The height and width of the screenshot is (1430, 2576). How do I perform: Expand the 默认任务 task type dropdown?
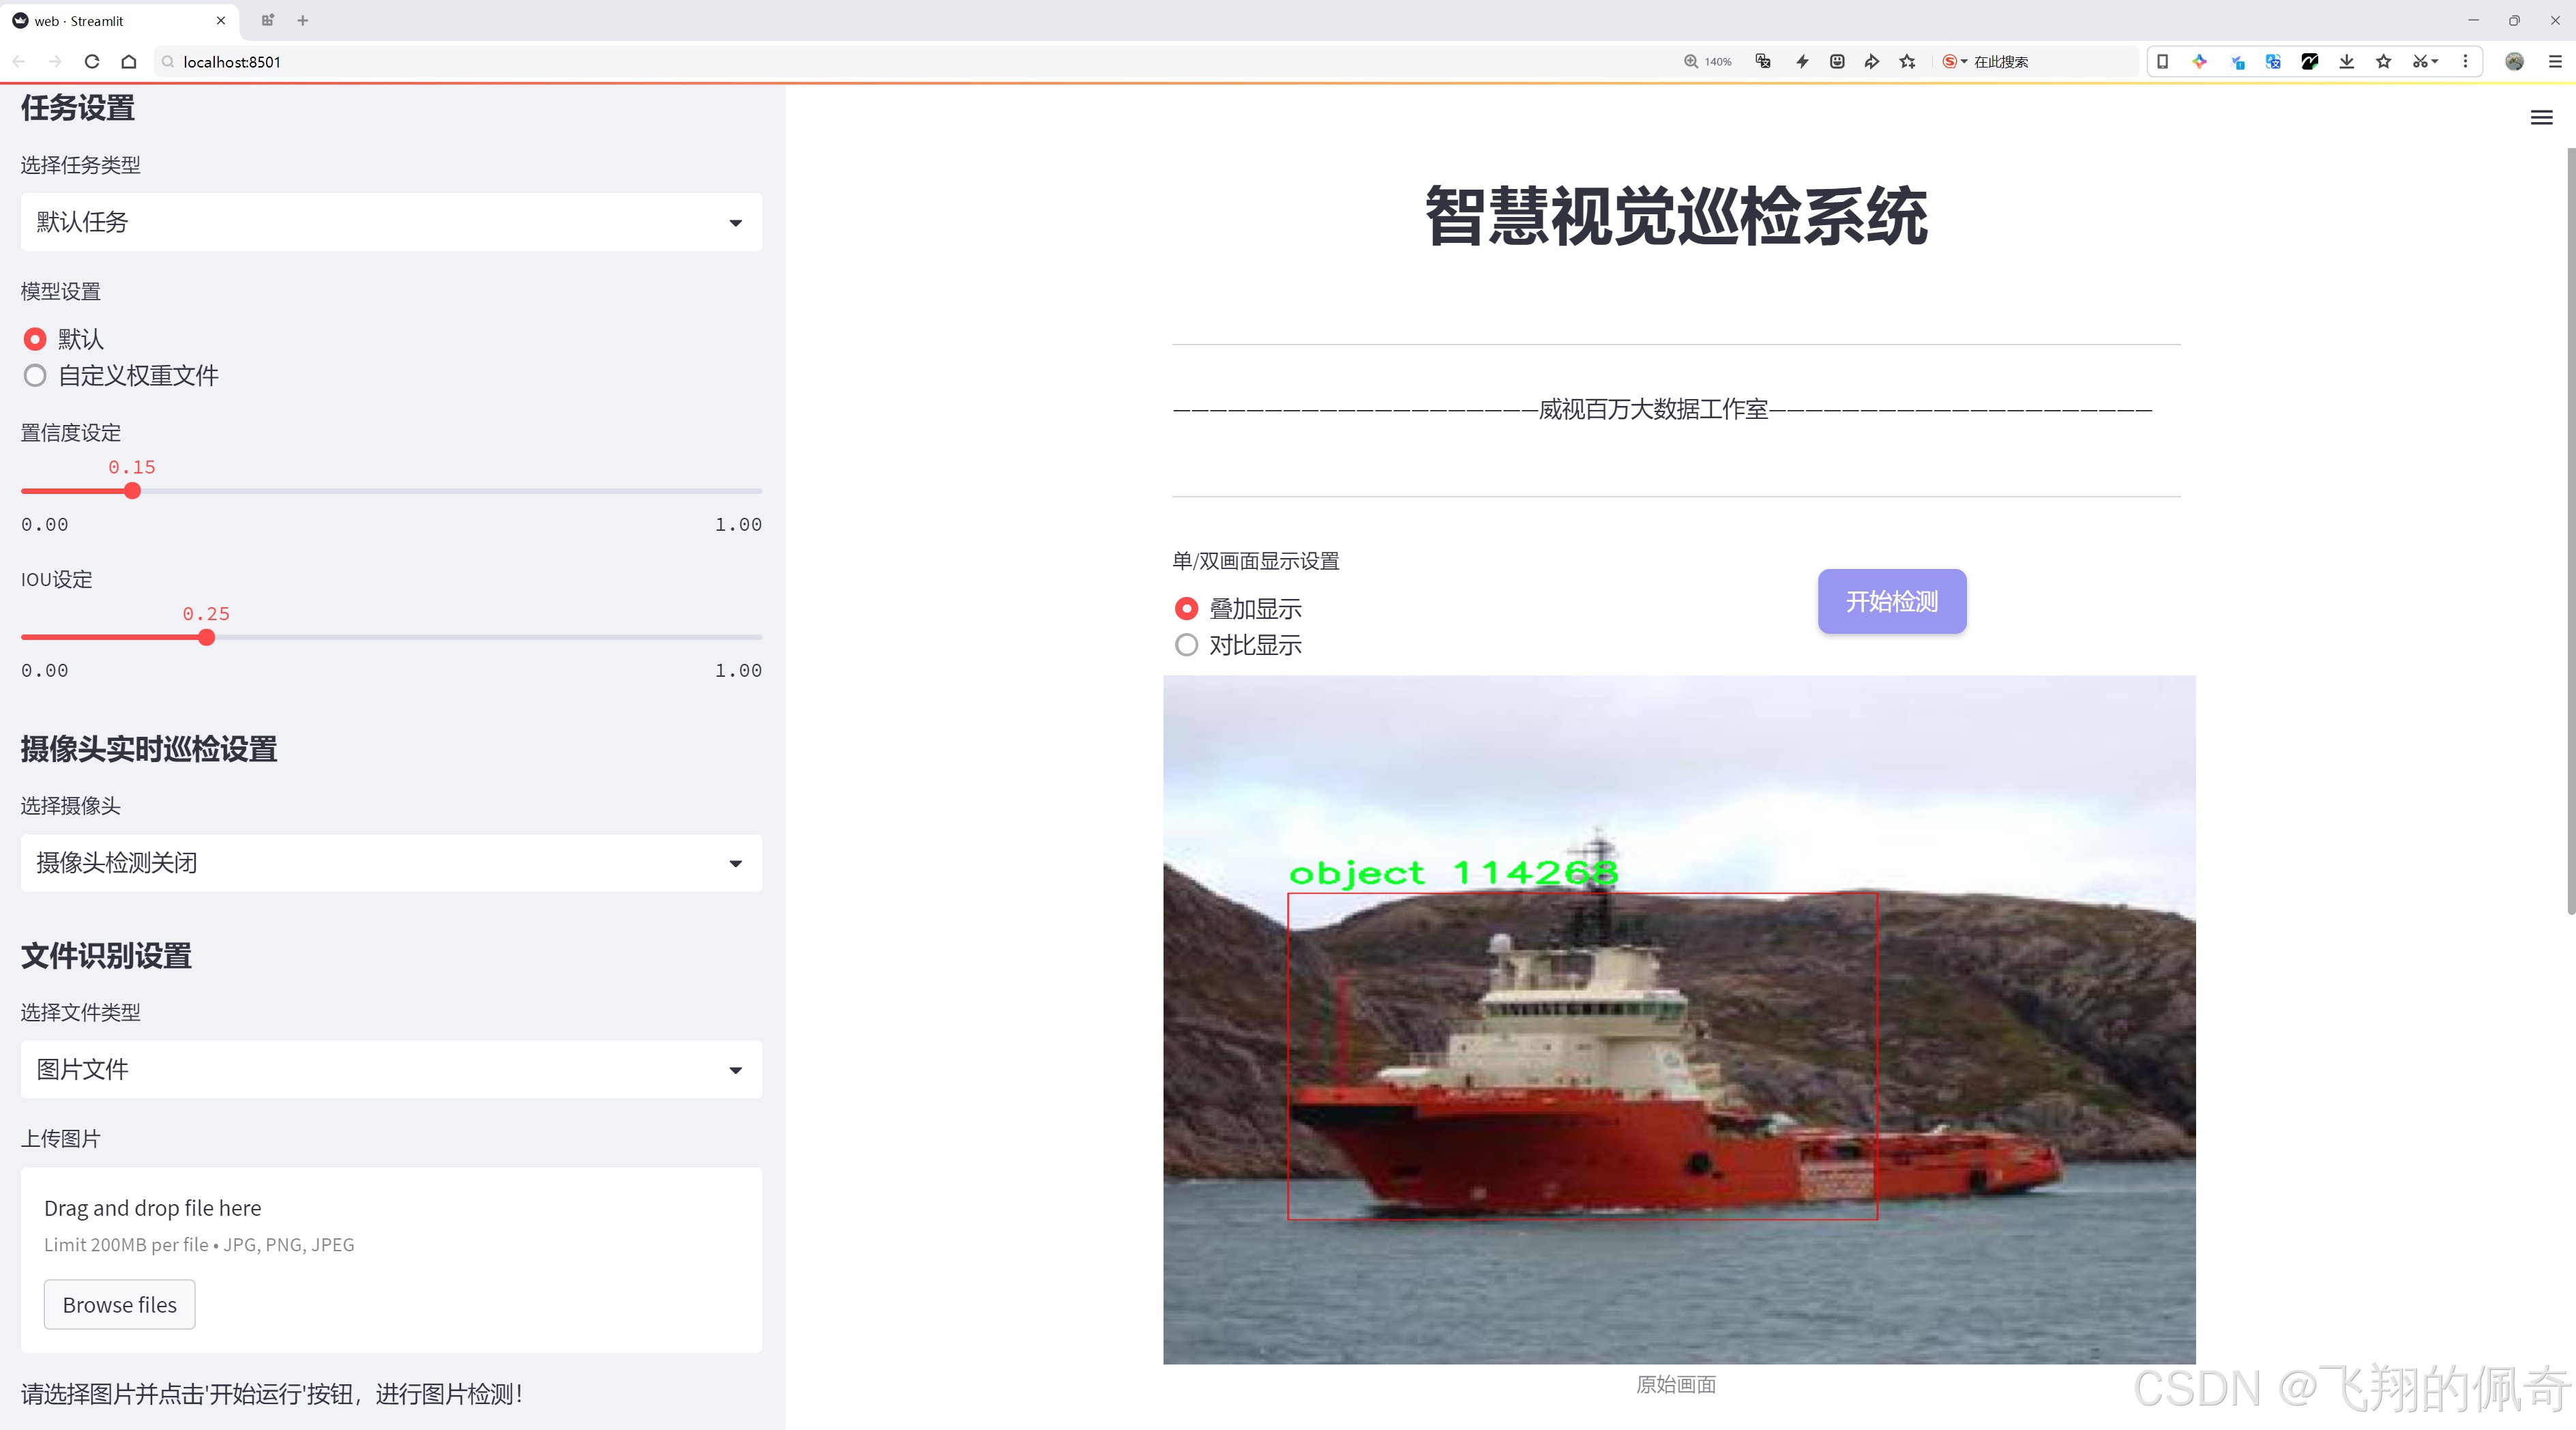click(x=391, y=222)
